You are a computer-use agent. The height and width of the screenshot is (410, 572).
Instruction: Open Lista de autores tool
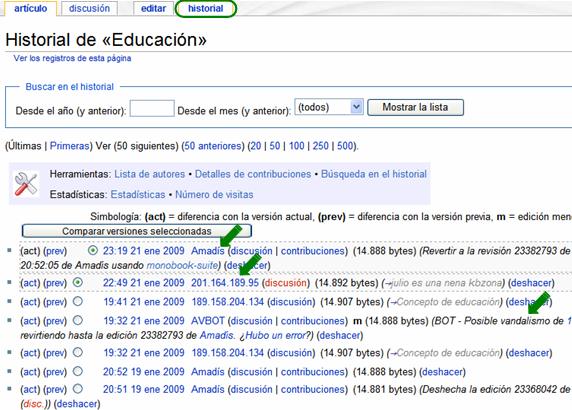[x=150, y=174]
